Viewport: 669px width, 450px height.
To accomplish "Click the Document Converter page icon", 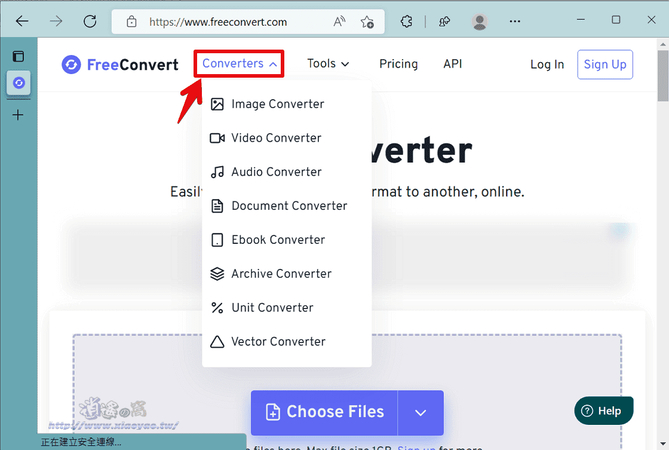I will coord(217,206).
